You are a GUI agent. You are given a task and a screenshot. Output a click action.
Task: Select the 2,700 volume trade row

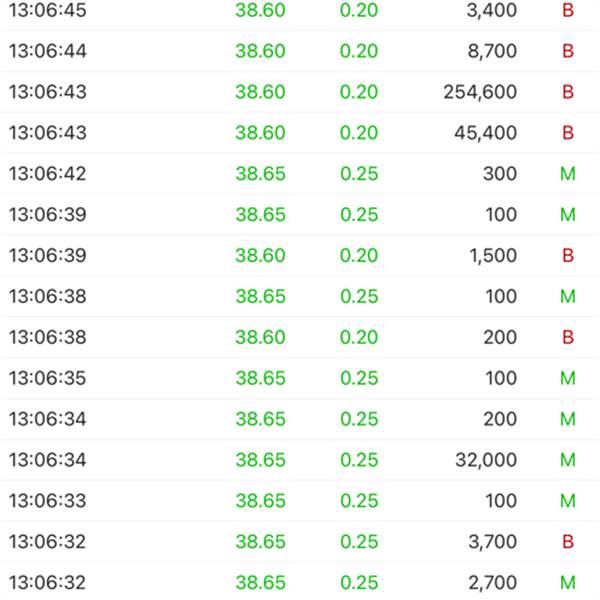point(300,582)
